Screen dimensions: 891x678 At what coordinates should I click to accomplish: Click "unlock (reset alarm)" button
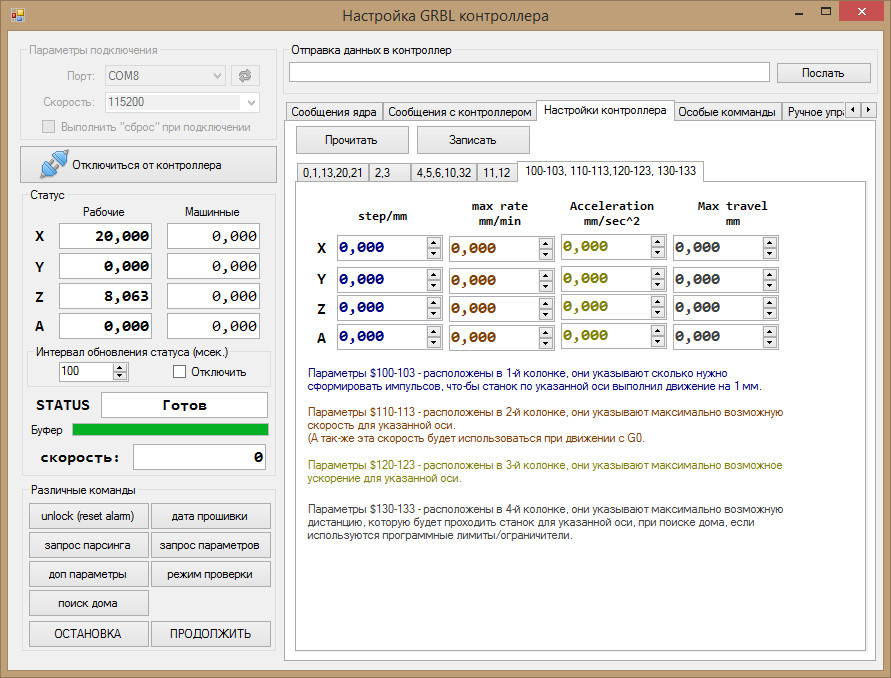89,516
